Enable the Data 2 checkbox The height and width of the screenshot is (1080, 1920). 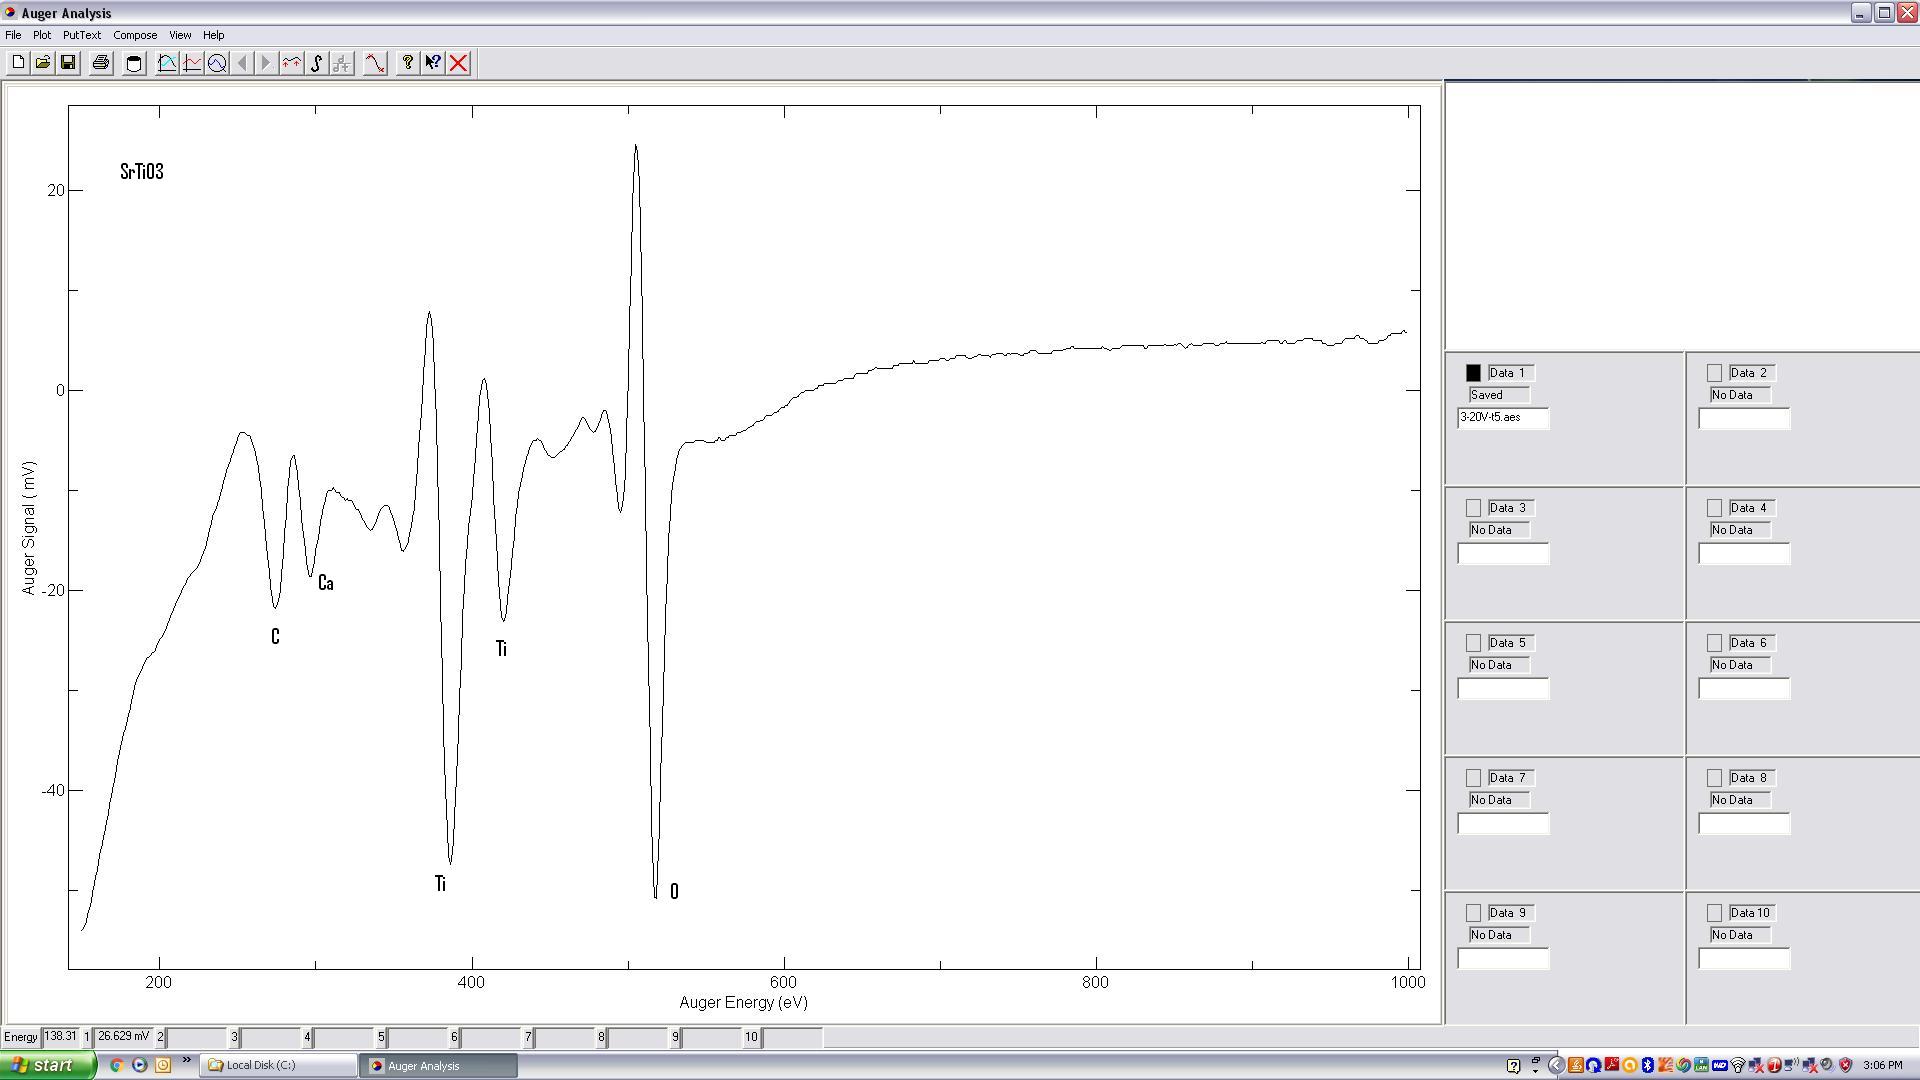tap(1714, 373)
